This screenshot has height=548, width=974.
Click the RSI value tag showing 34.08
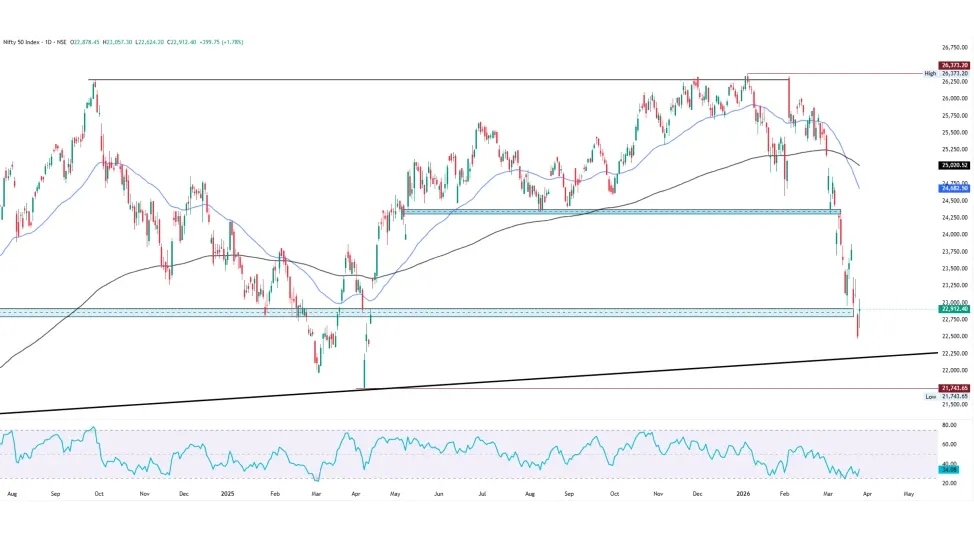(x=950, y=469)
